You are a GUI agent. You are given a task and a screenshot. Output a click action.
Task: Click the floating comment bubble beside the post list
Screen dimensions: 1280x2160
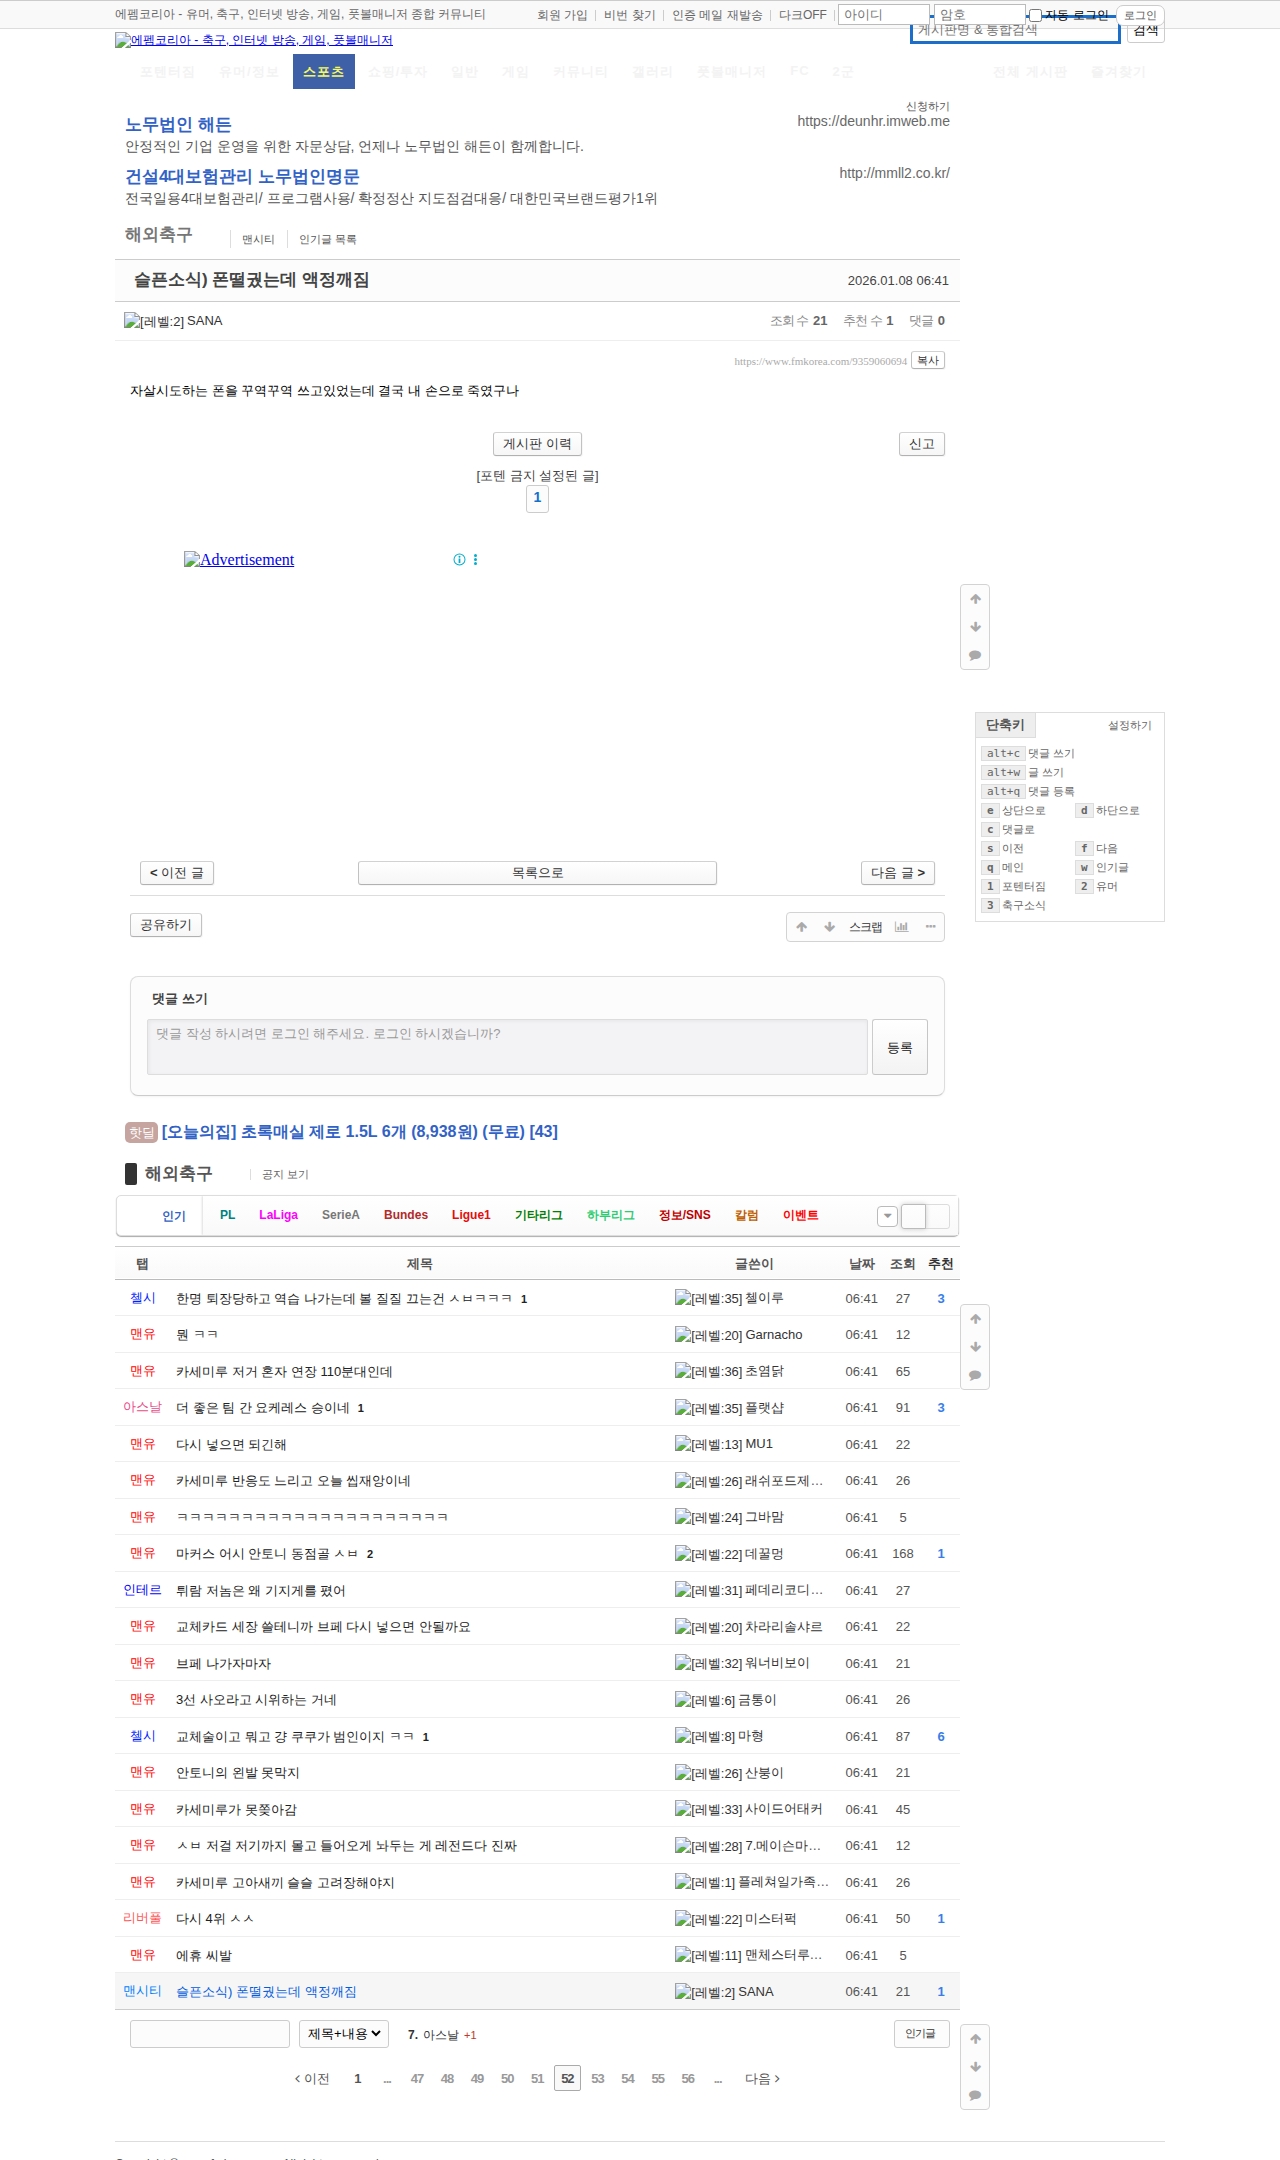[975, 1375]
